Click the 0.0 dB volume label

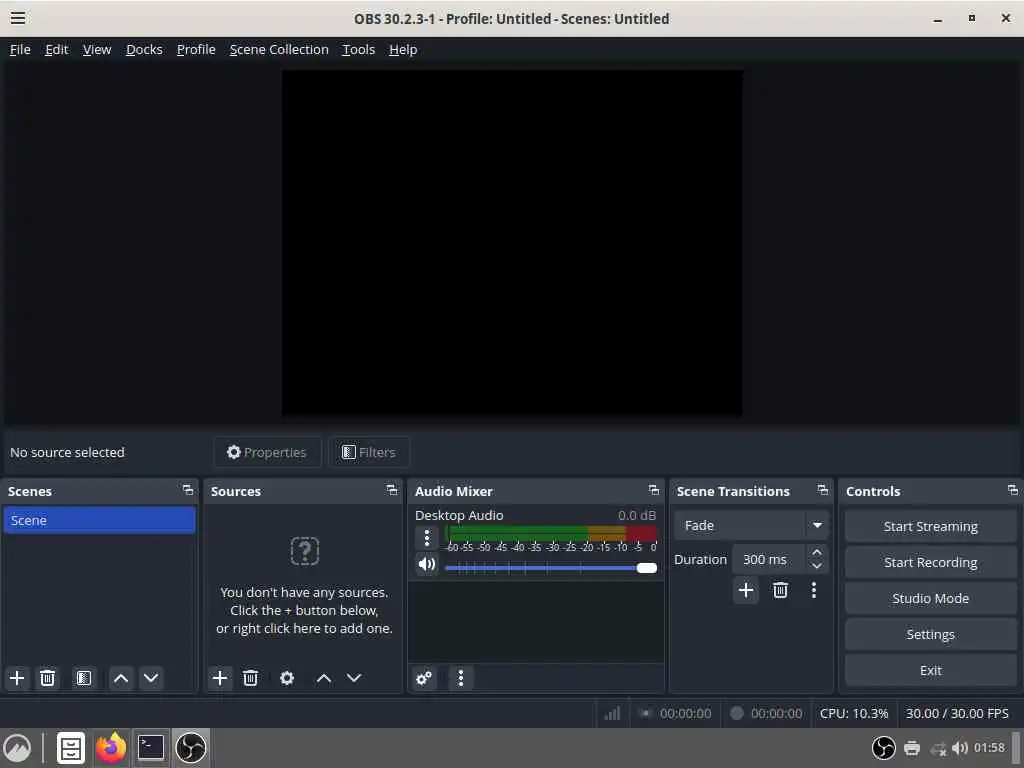[x=637, y=515]
